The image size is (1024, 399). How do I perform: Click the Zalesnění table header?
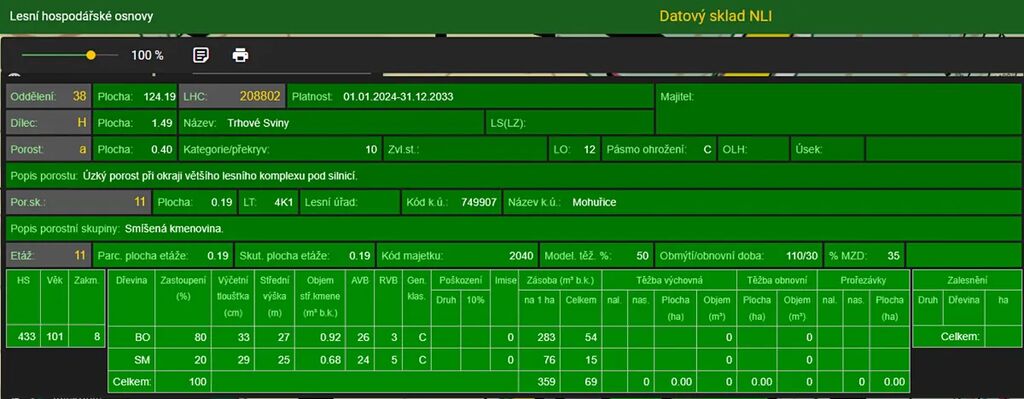tap(967, 280)
